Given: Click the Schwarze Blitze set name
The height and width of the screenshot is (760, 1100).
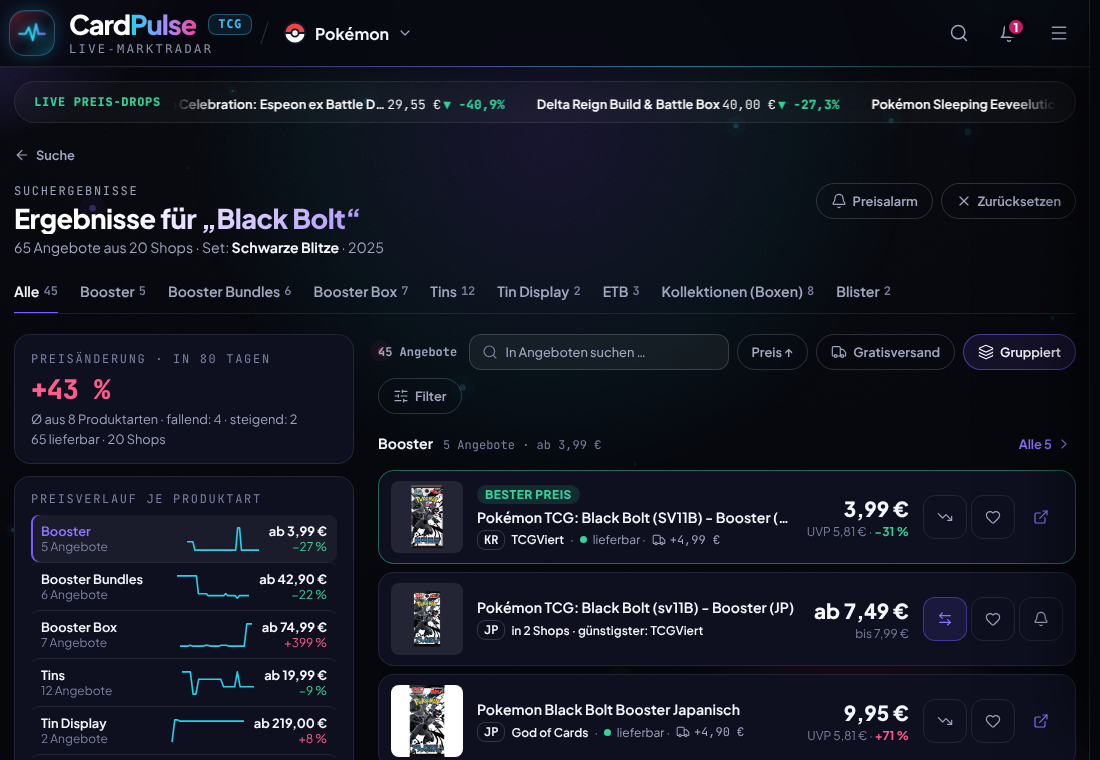Looking at the screenshot, I should click(285, 248).
